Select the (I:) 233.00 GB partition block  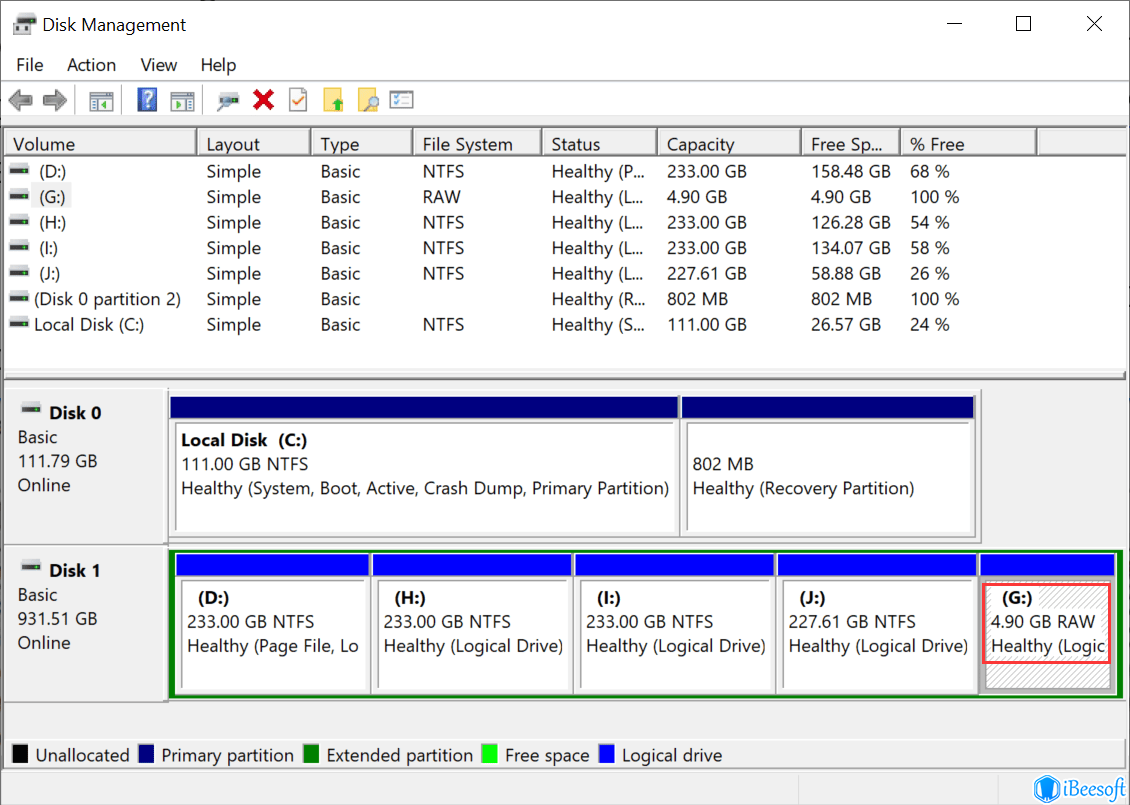(x=675, y=623)
